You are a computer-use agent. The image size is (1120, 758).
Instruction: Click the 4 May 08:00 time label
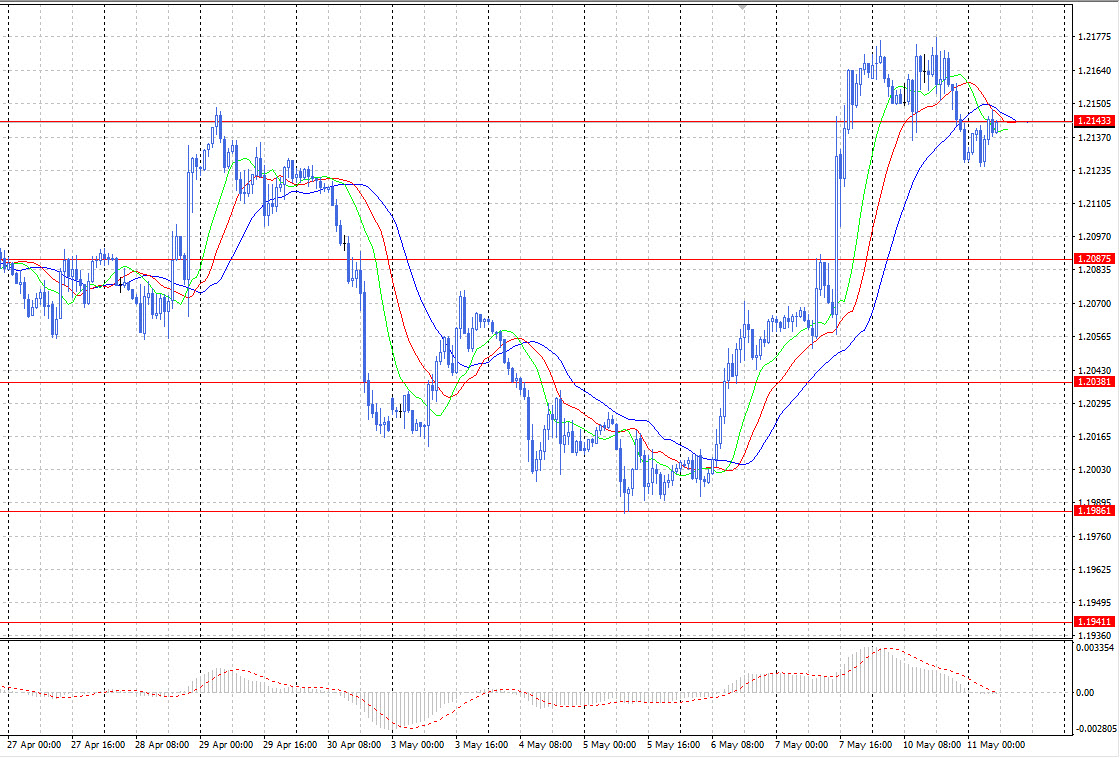545,744
